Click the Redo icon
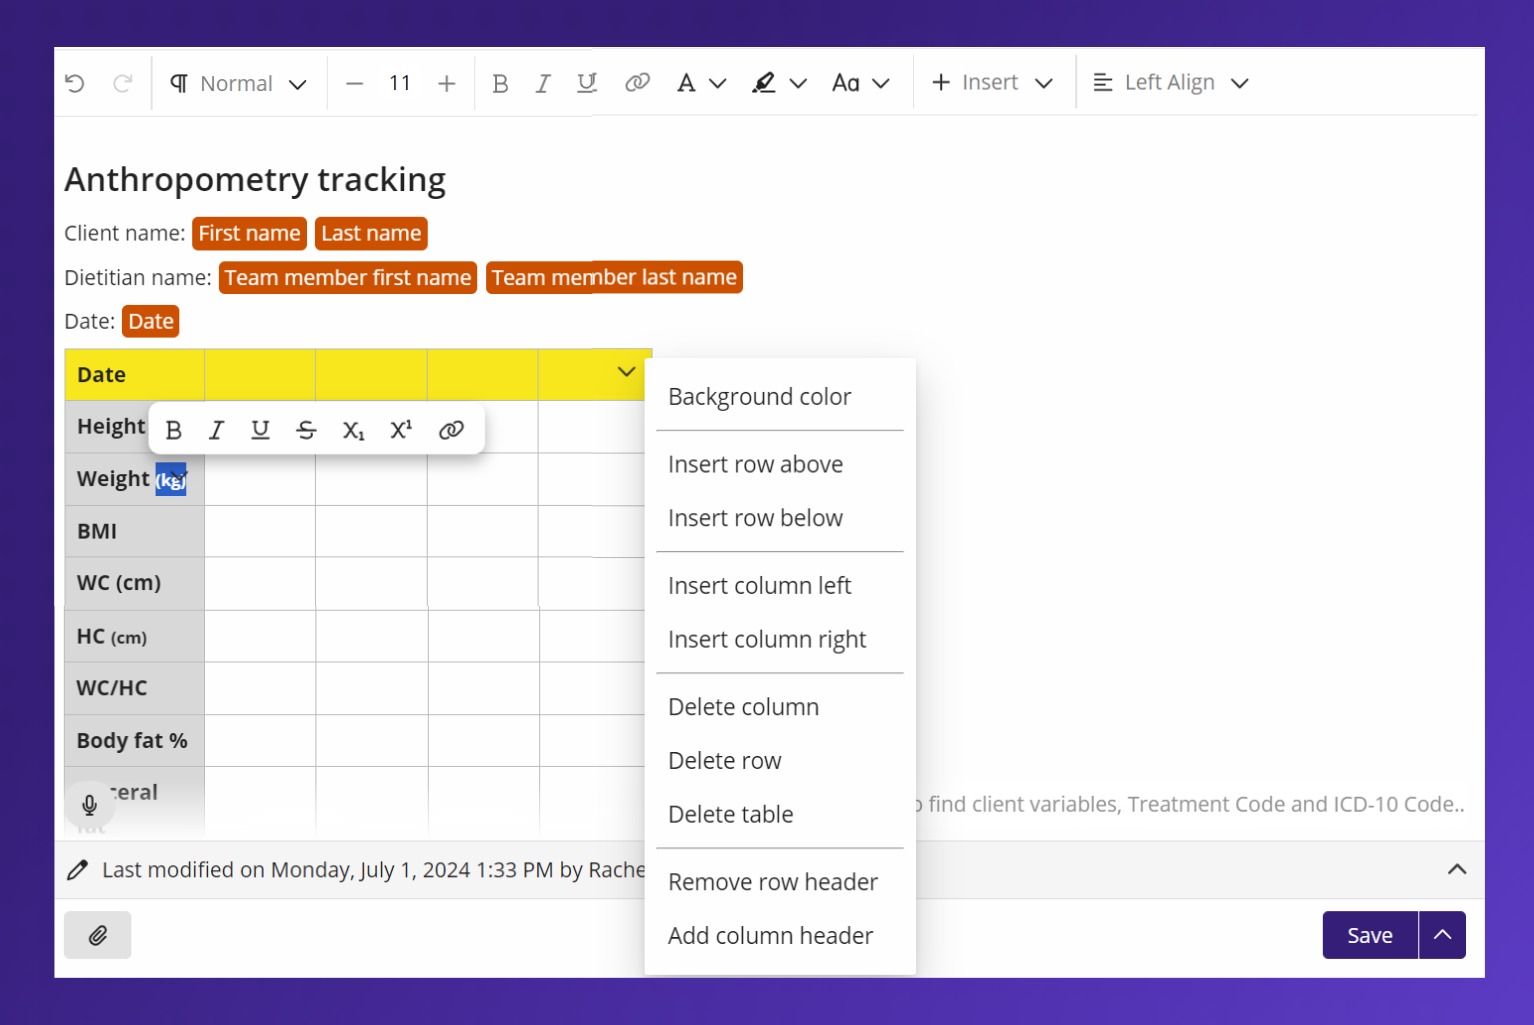This screenshot has width=1534, height=1025. [123, 83]
